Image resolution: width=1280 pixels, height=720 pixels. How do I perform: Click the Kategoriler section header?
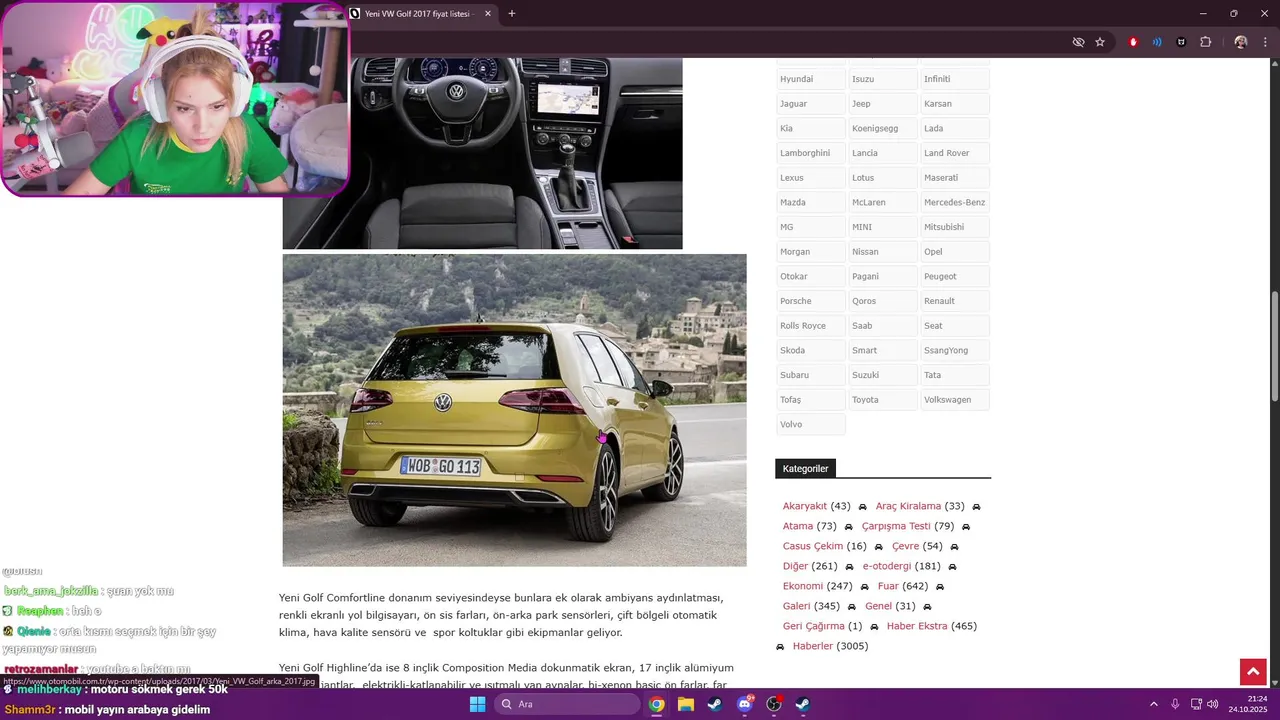point(805,468)
